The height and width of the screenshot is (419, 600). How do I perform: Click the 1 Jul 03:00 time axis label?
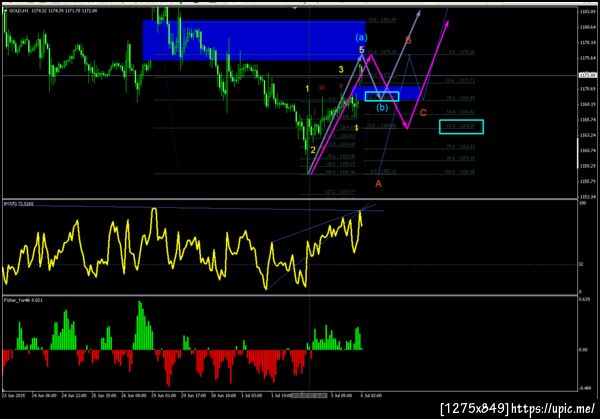[251, 395]
